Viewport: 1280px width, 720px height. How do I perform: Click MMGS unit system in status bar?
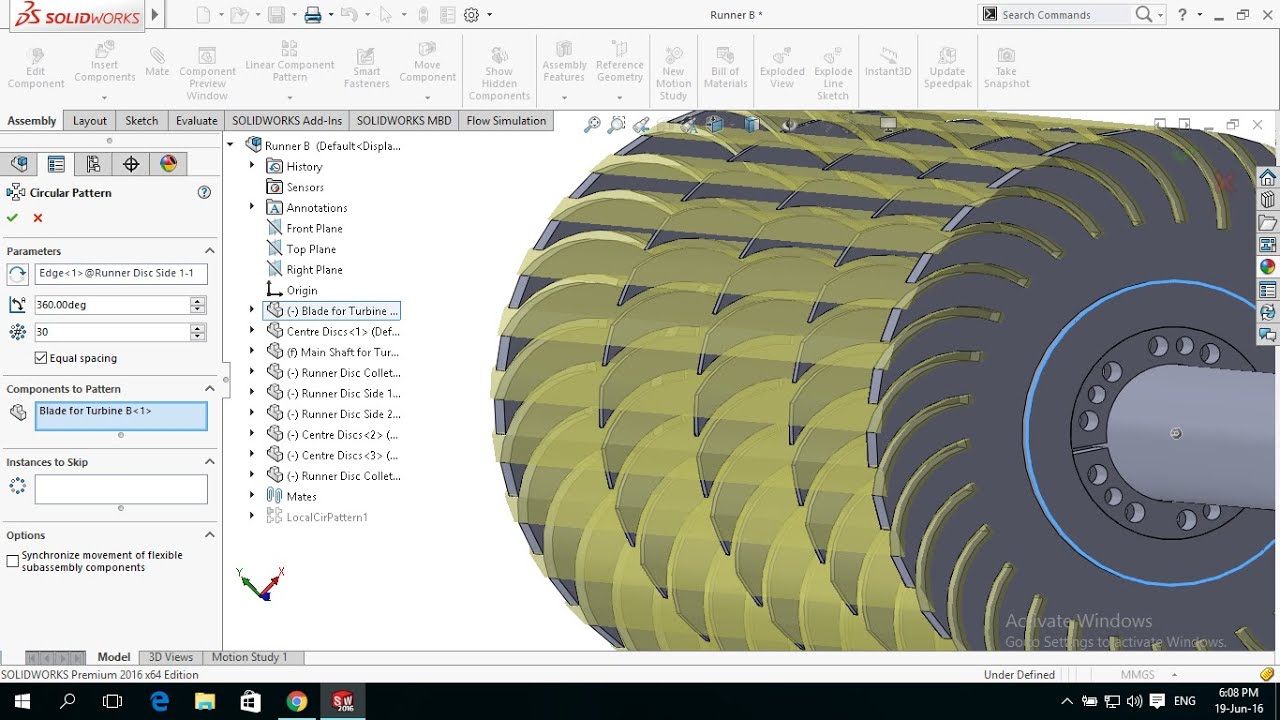[1138, 675]
